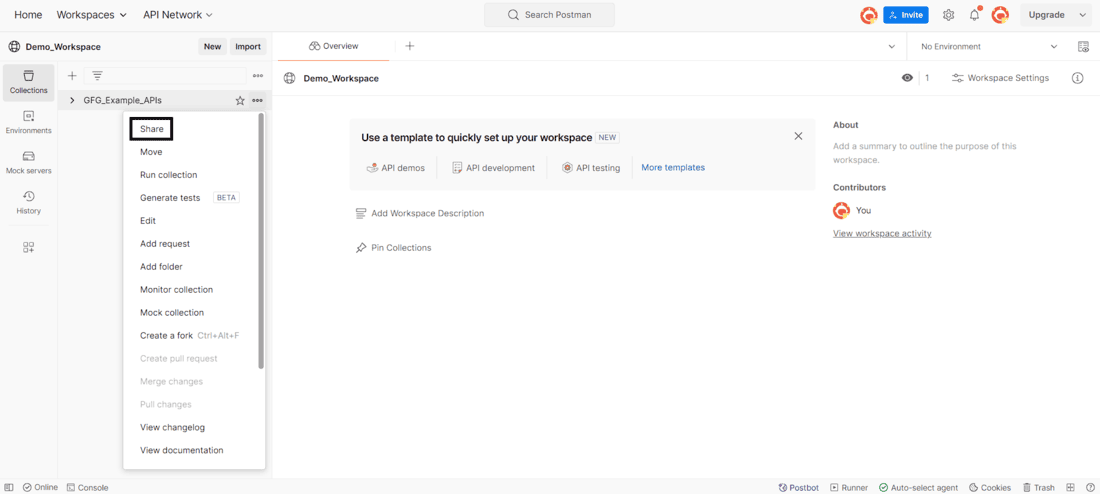Click the two-pane layout icon in status bar
This screenshot has width=1100, height=494.
(x=1071, y=487)
